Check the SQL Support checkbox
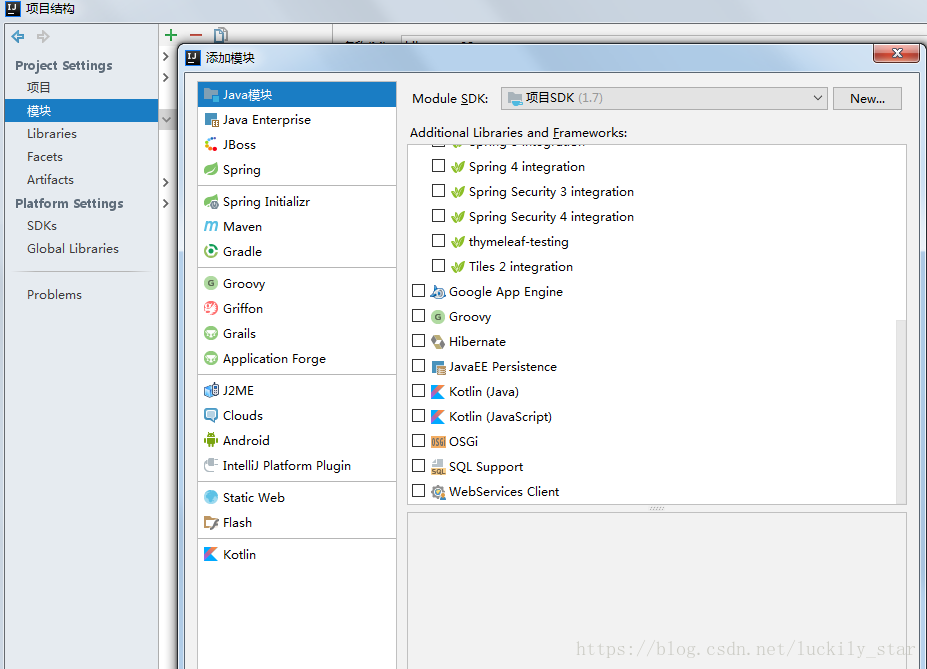 click(x=419, y=466)
